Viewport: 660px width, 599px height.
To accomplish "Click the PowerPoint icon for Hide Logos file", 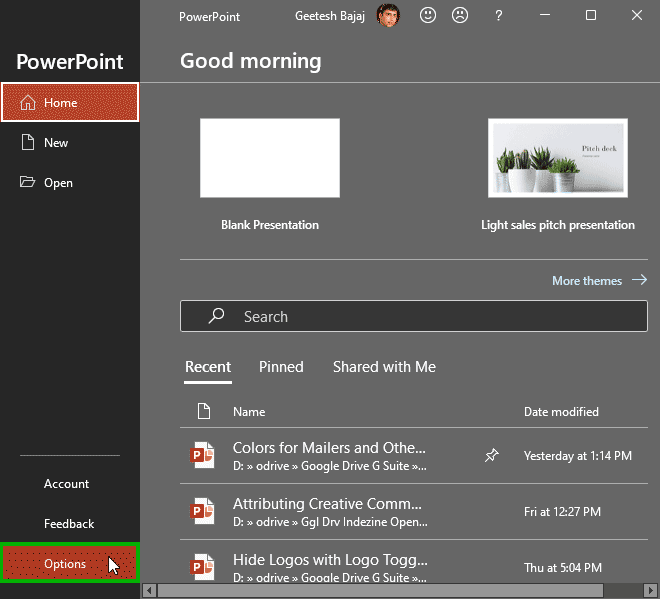I will (x=203, y=568).
